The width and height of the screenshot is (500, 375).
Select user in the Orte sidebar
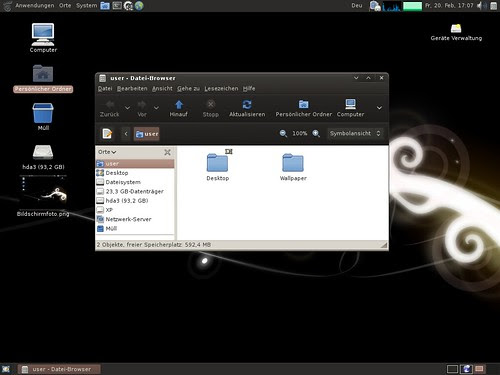[x=135, y=164]
